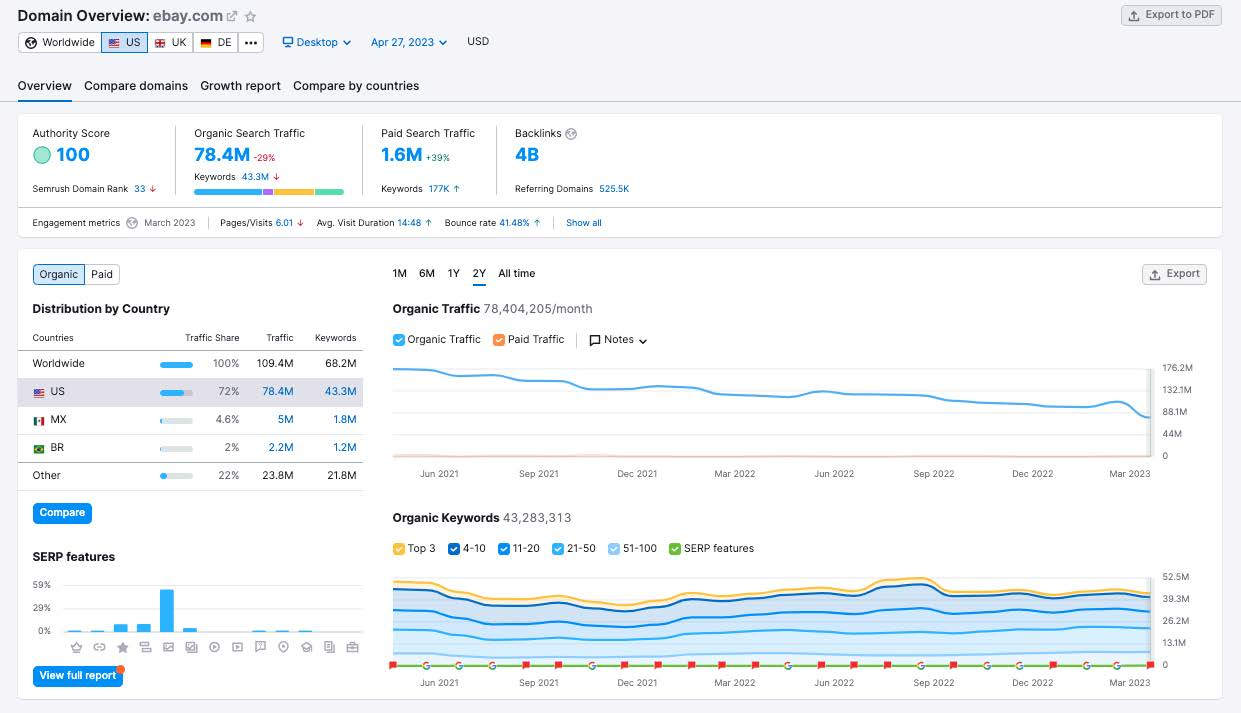
Task: Open the Compare by countries tab
Action: tap(356, 86)
